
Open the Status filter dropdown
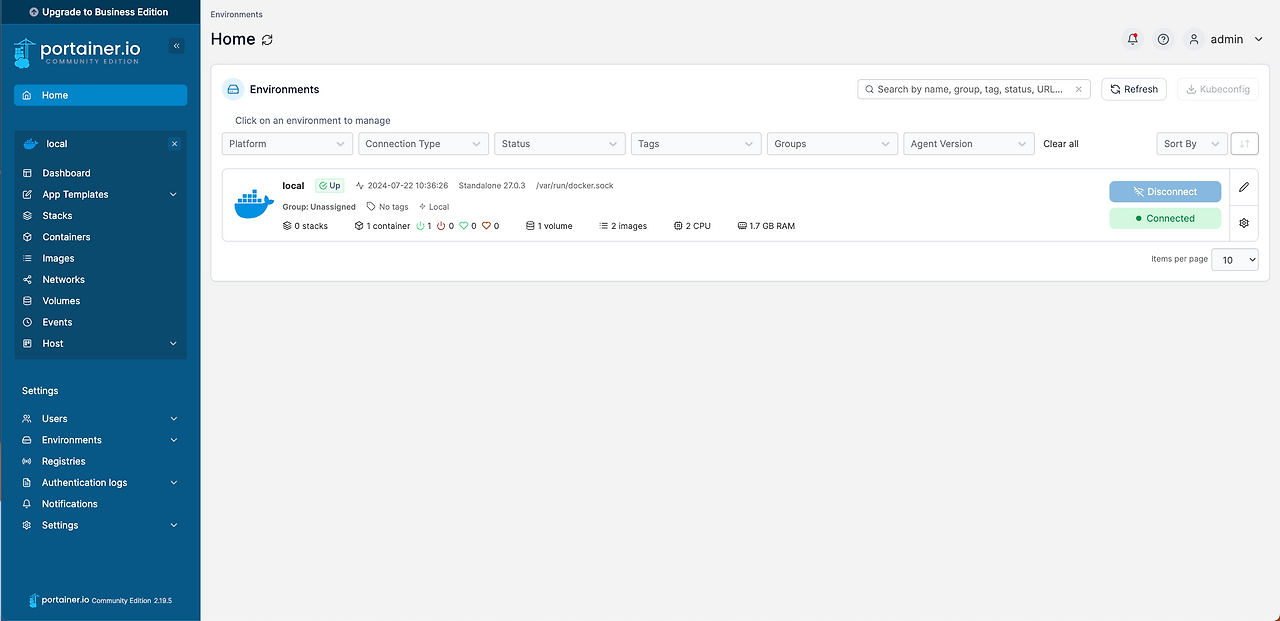click(560, 144)
